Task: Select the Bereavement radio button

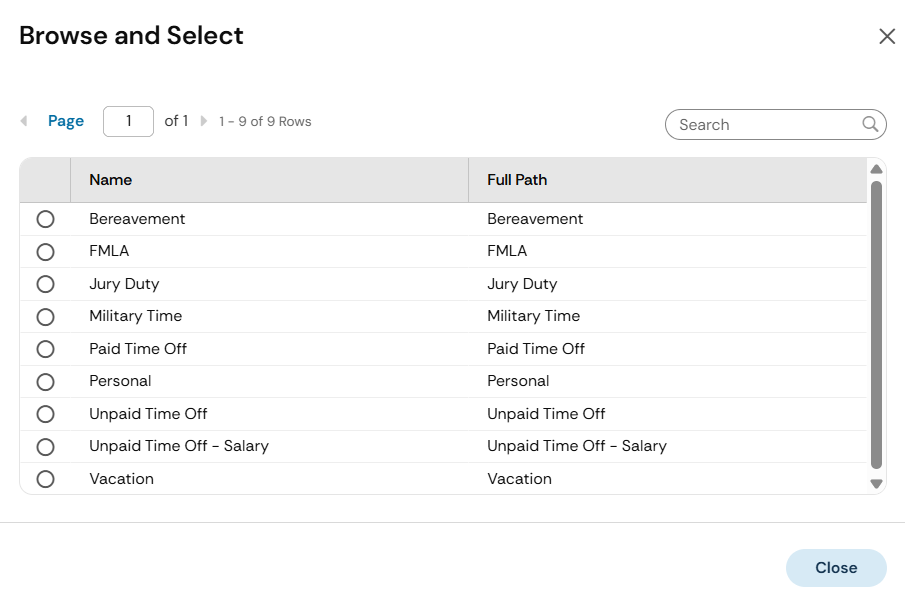Action: pos(45,219)
